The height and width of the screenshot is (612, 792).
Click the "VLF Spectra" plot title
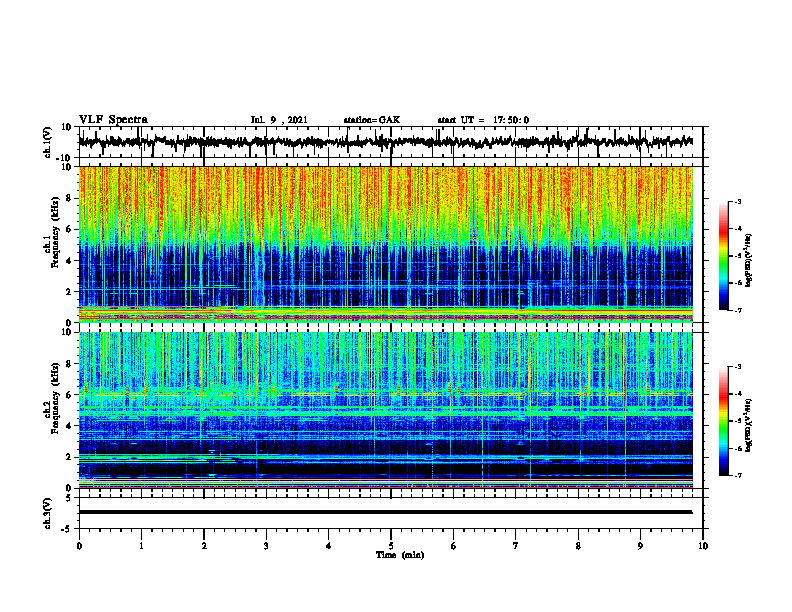tap(113, 120)
